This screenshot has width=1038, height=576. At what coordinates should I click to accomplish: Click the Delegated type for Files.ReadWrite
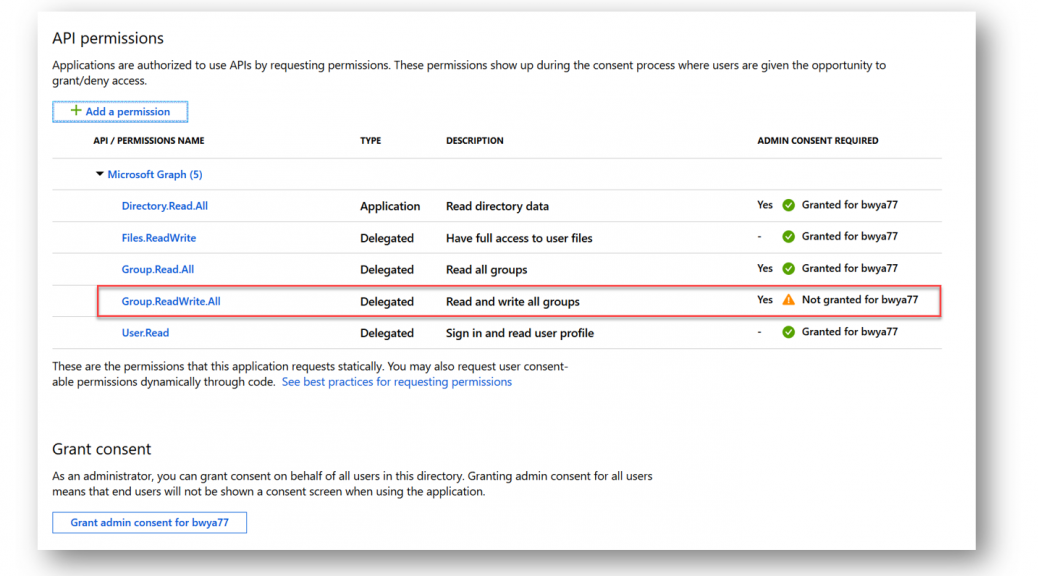click(x=387, y=238)
